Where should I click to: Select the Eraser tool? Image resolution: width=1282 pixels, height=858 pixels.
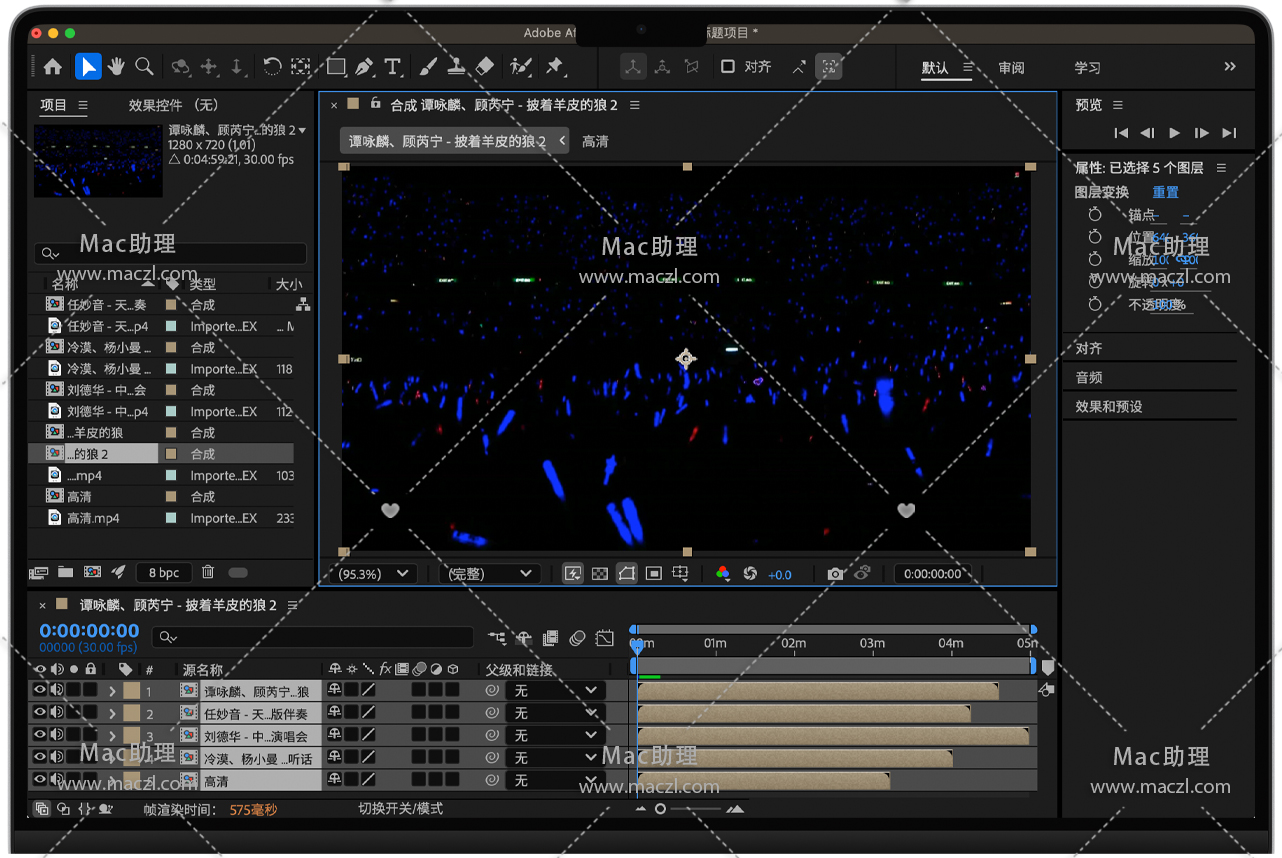pyautogui.click(x=485, y=67)
